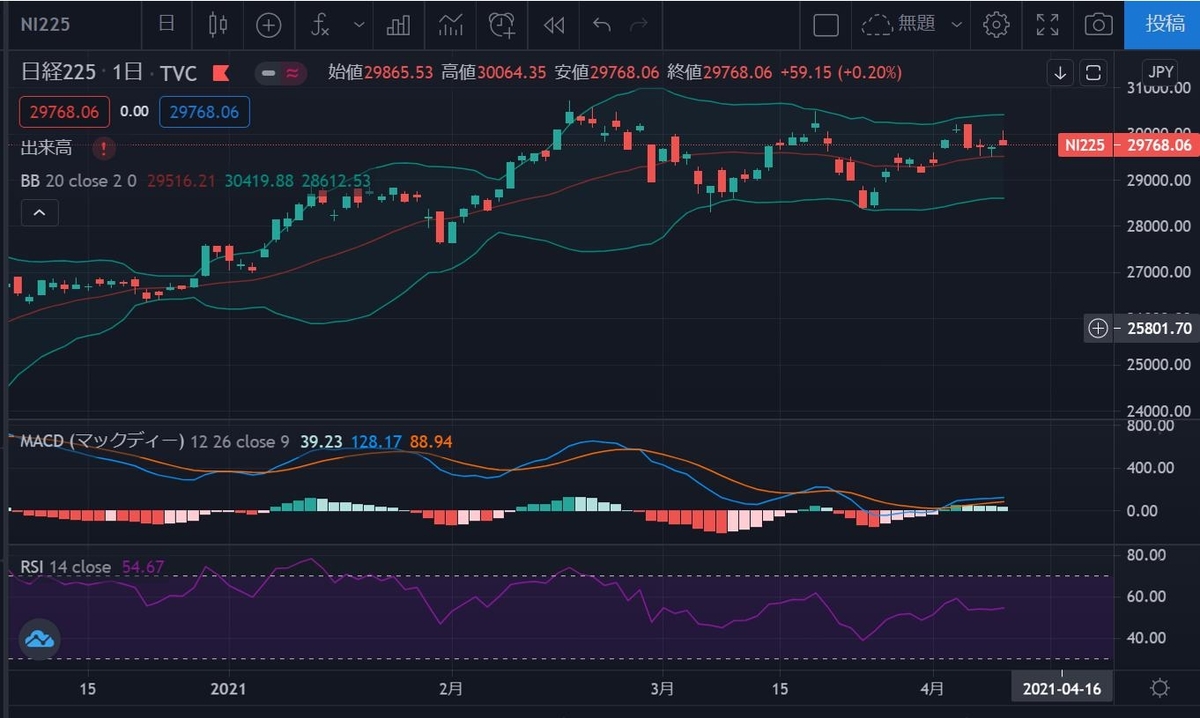Select the JPY currency label

[x=1160, y=72]
